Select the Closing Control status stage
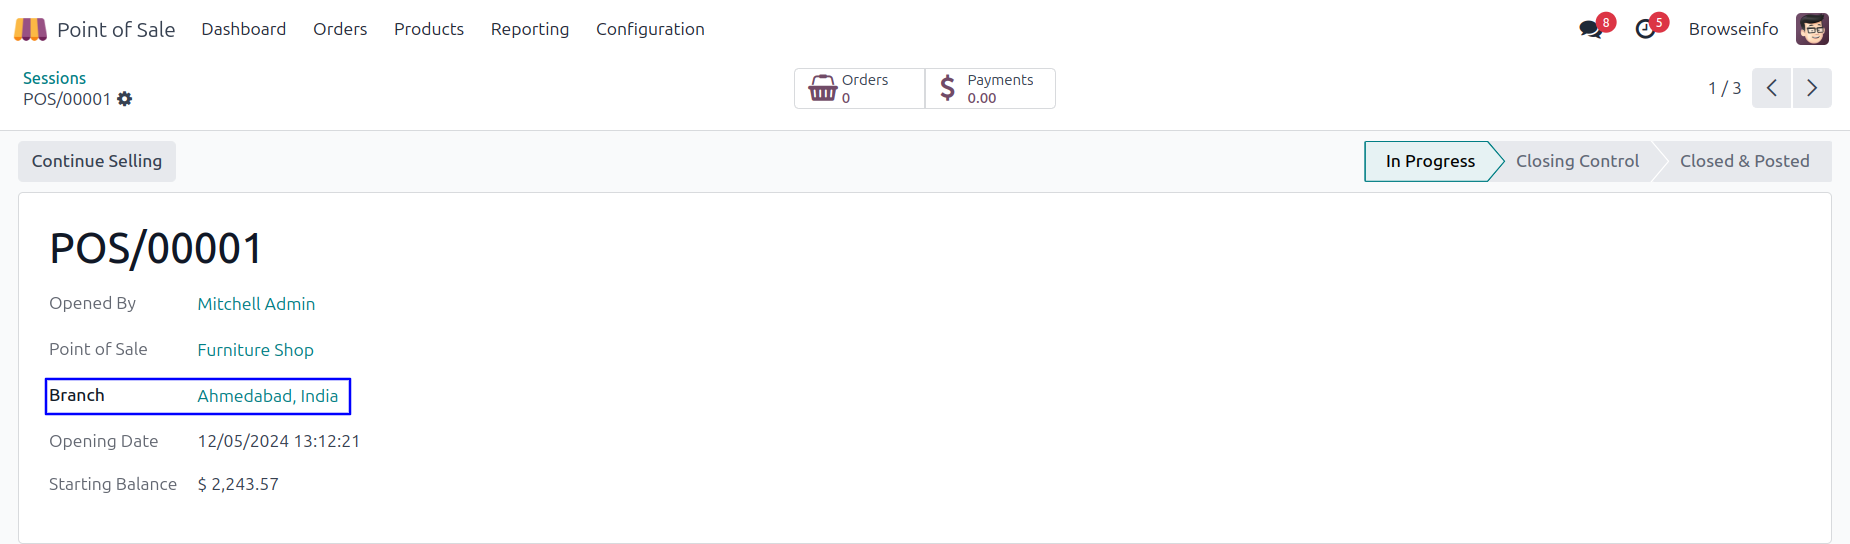Screen dimensions: 1850x544 coord(1577,161)
